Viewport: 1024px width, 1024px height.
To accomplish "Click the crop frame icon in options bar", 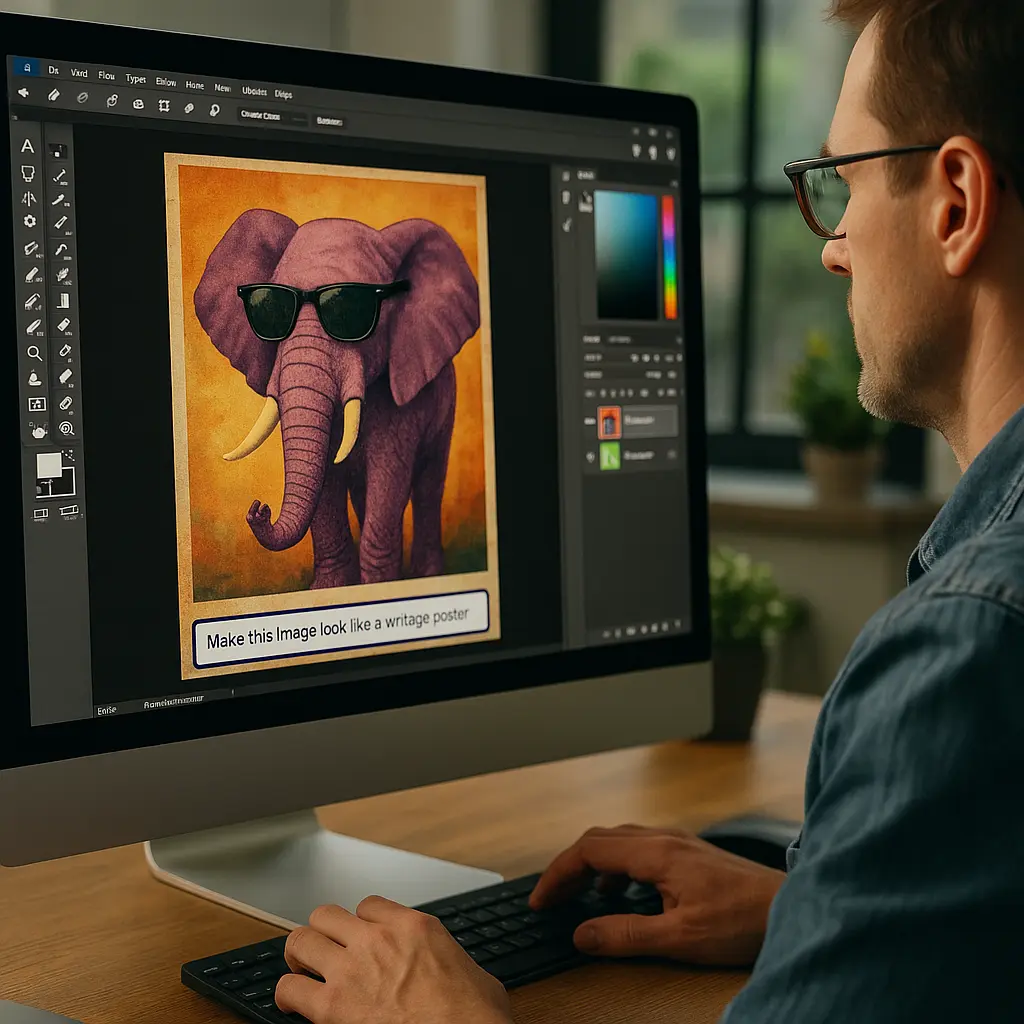I will click(164, 106).
